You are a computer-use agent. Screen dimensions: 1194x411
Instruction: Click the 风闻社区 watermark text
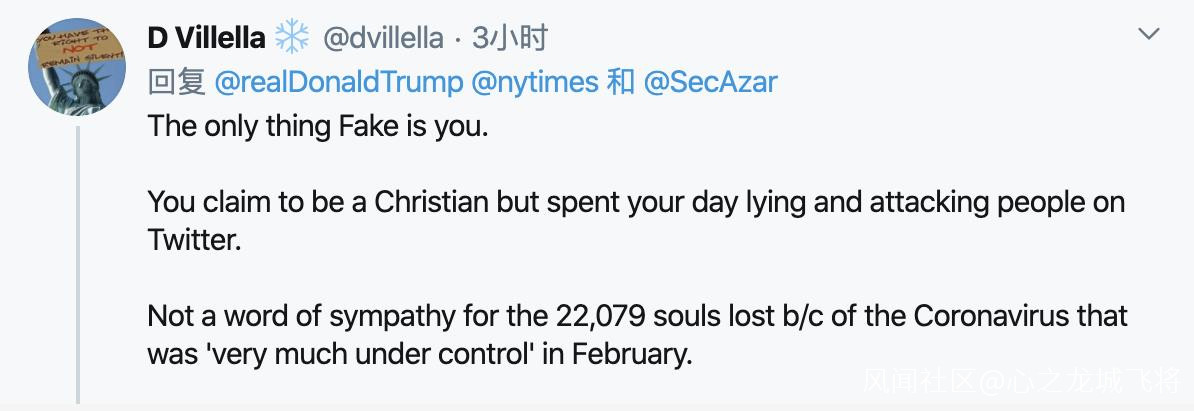coord(920,381)
